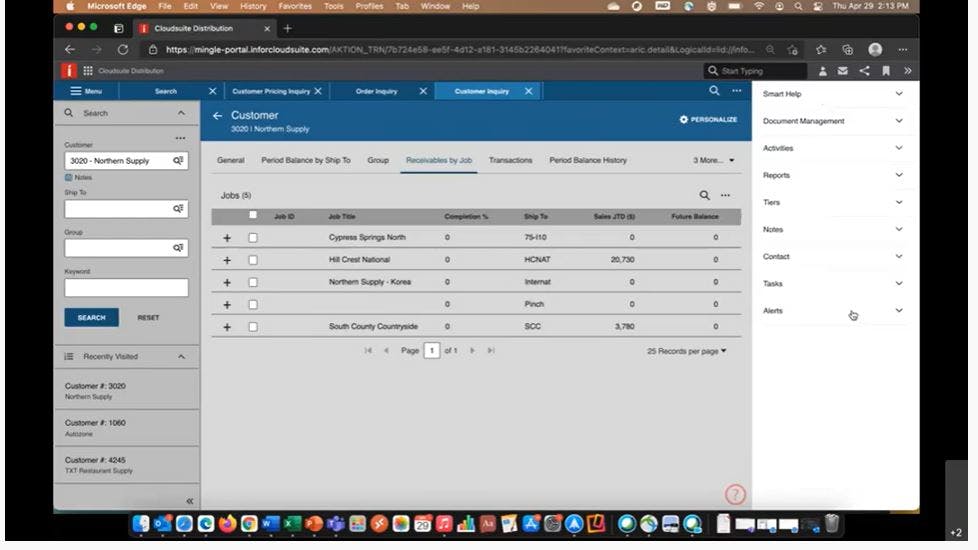Click the PERSONALIZE button
The width and height of the screenshot is (978, 550).
point(708,119)
